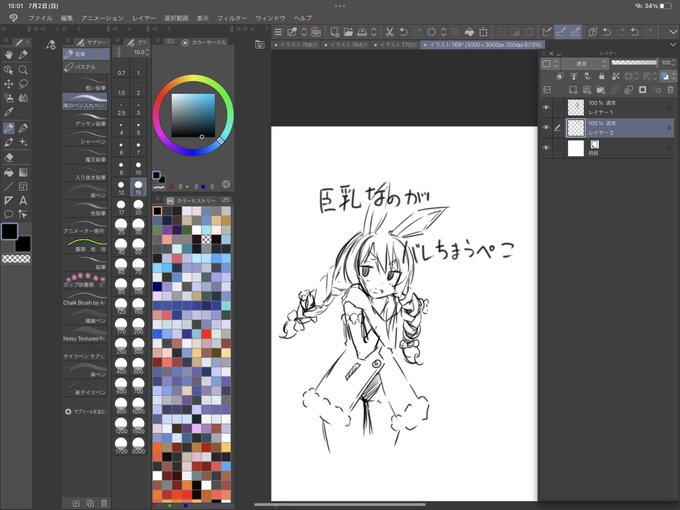Select the Move layer tool
The width and height of the screenshot is (680, 510).
pyautogui.click(x=9, y=84)
